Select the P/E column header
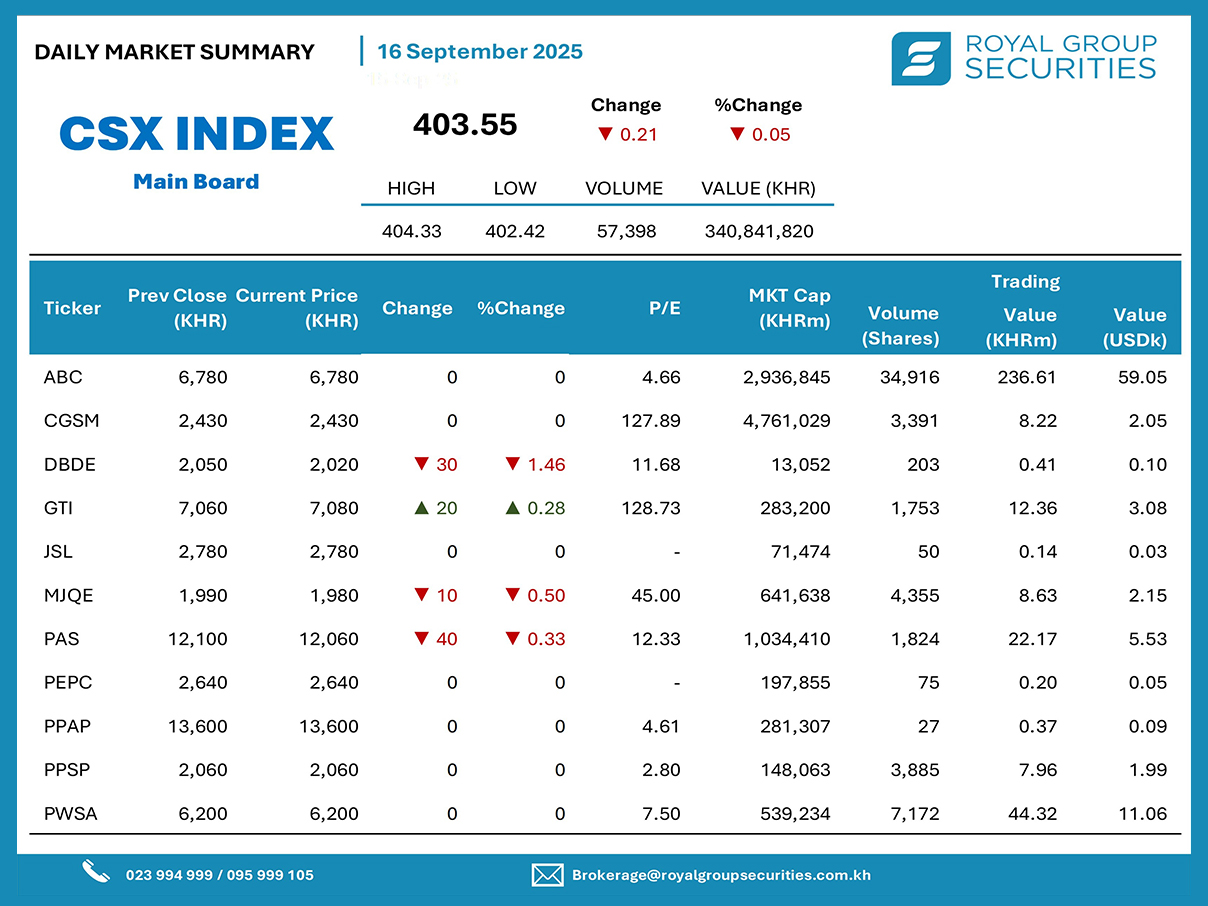 (x=664, y=308)
